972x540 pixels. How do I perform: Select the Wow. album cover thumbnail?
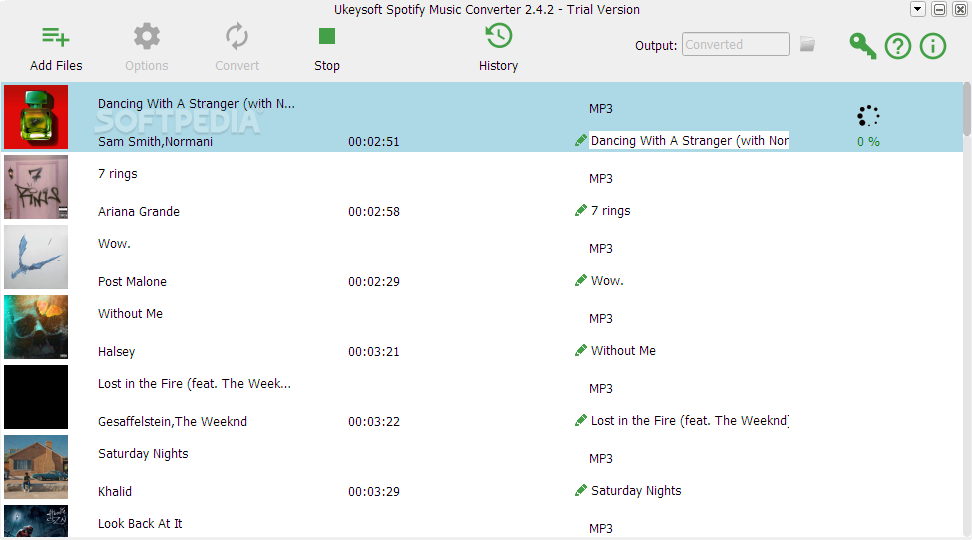(x=36, y=257)
